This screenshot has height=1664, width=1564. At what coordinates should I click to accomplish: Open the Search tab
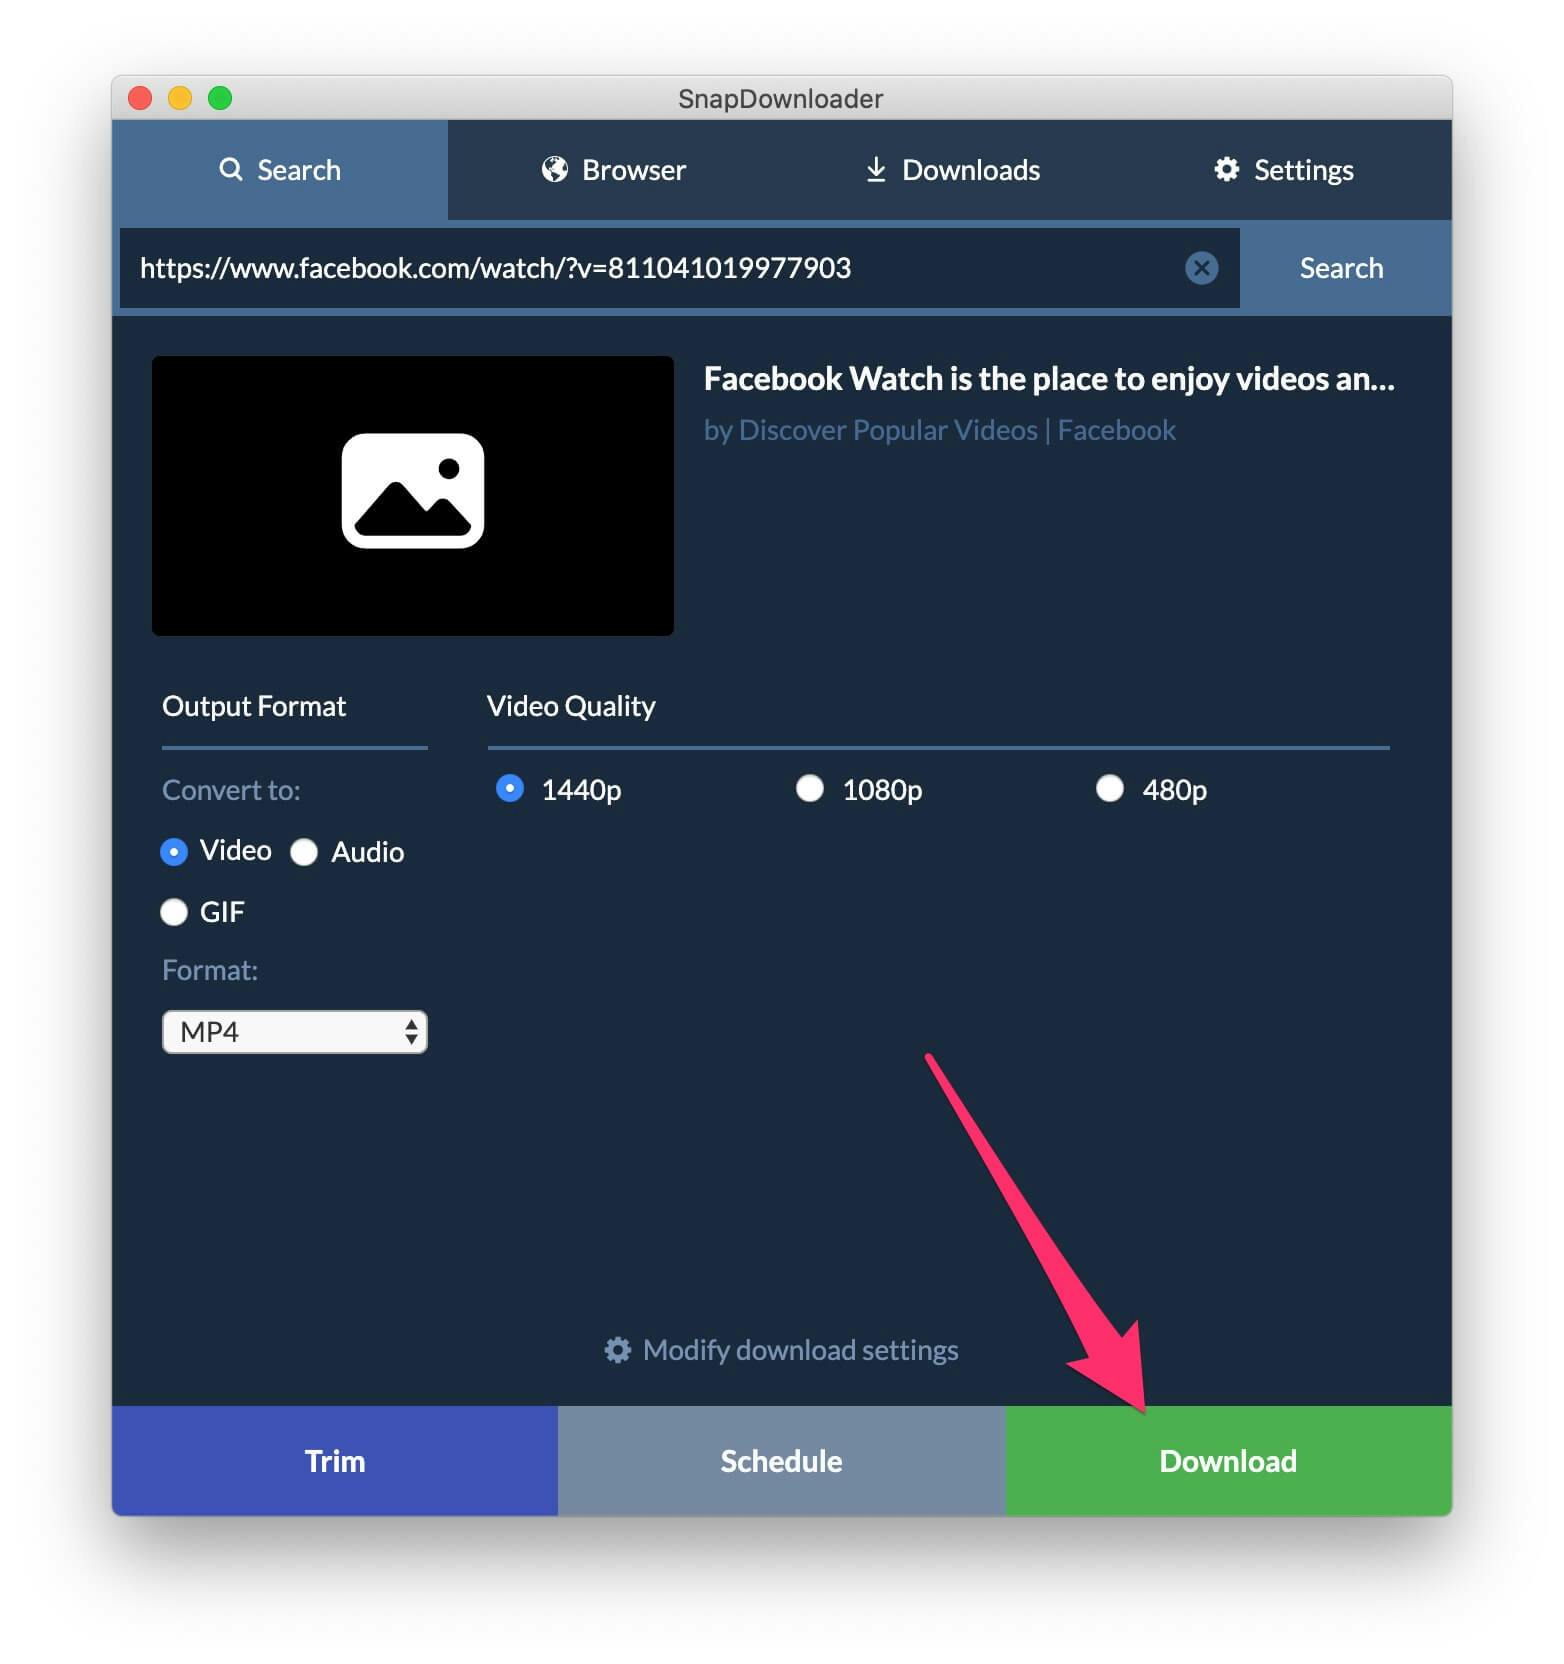coord(280,170)
